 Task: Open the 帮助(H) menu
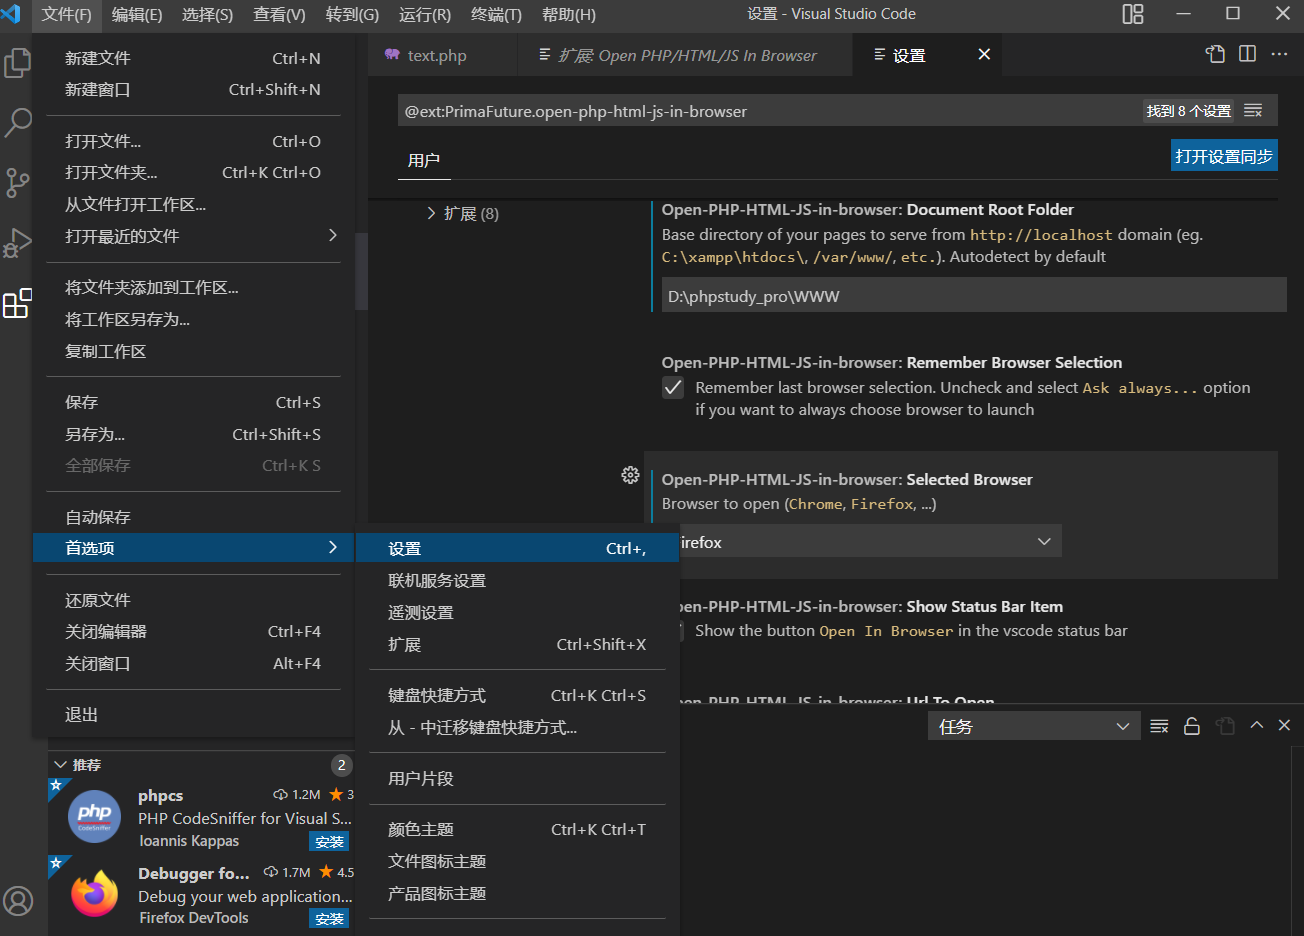coord(569,14)
